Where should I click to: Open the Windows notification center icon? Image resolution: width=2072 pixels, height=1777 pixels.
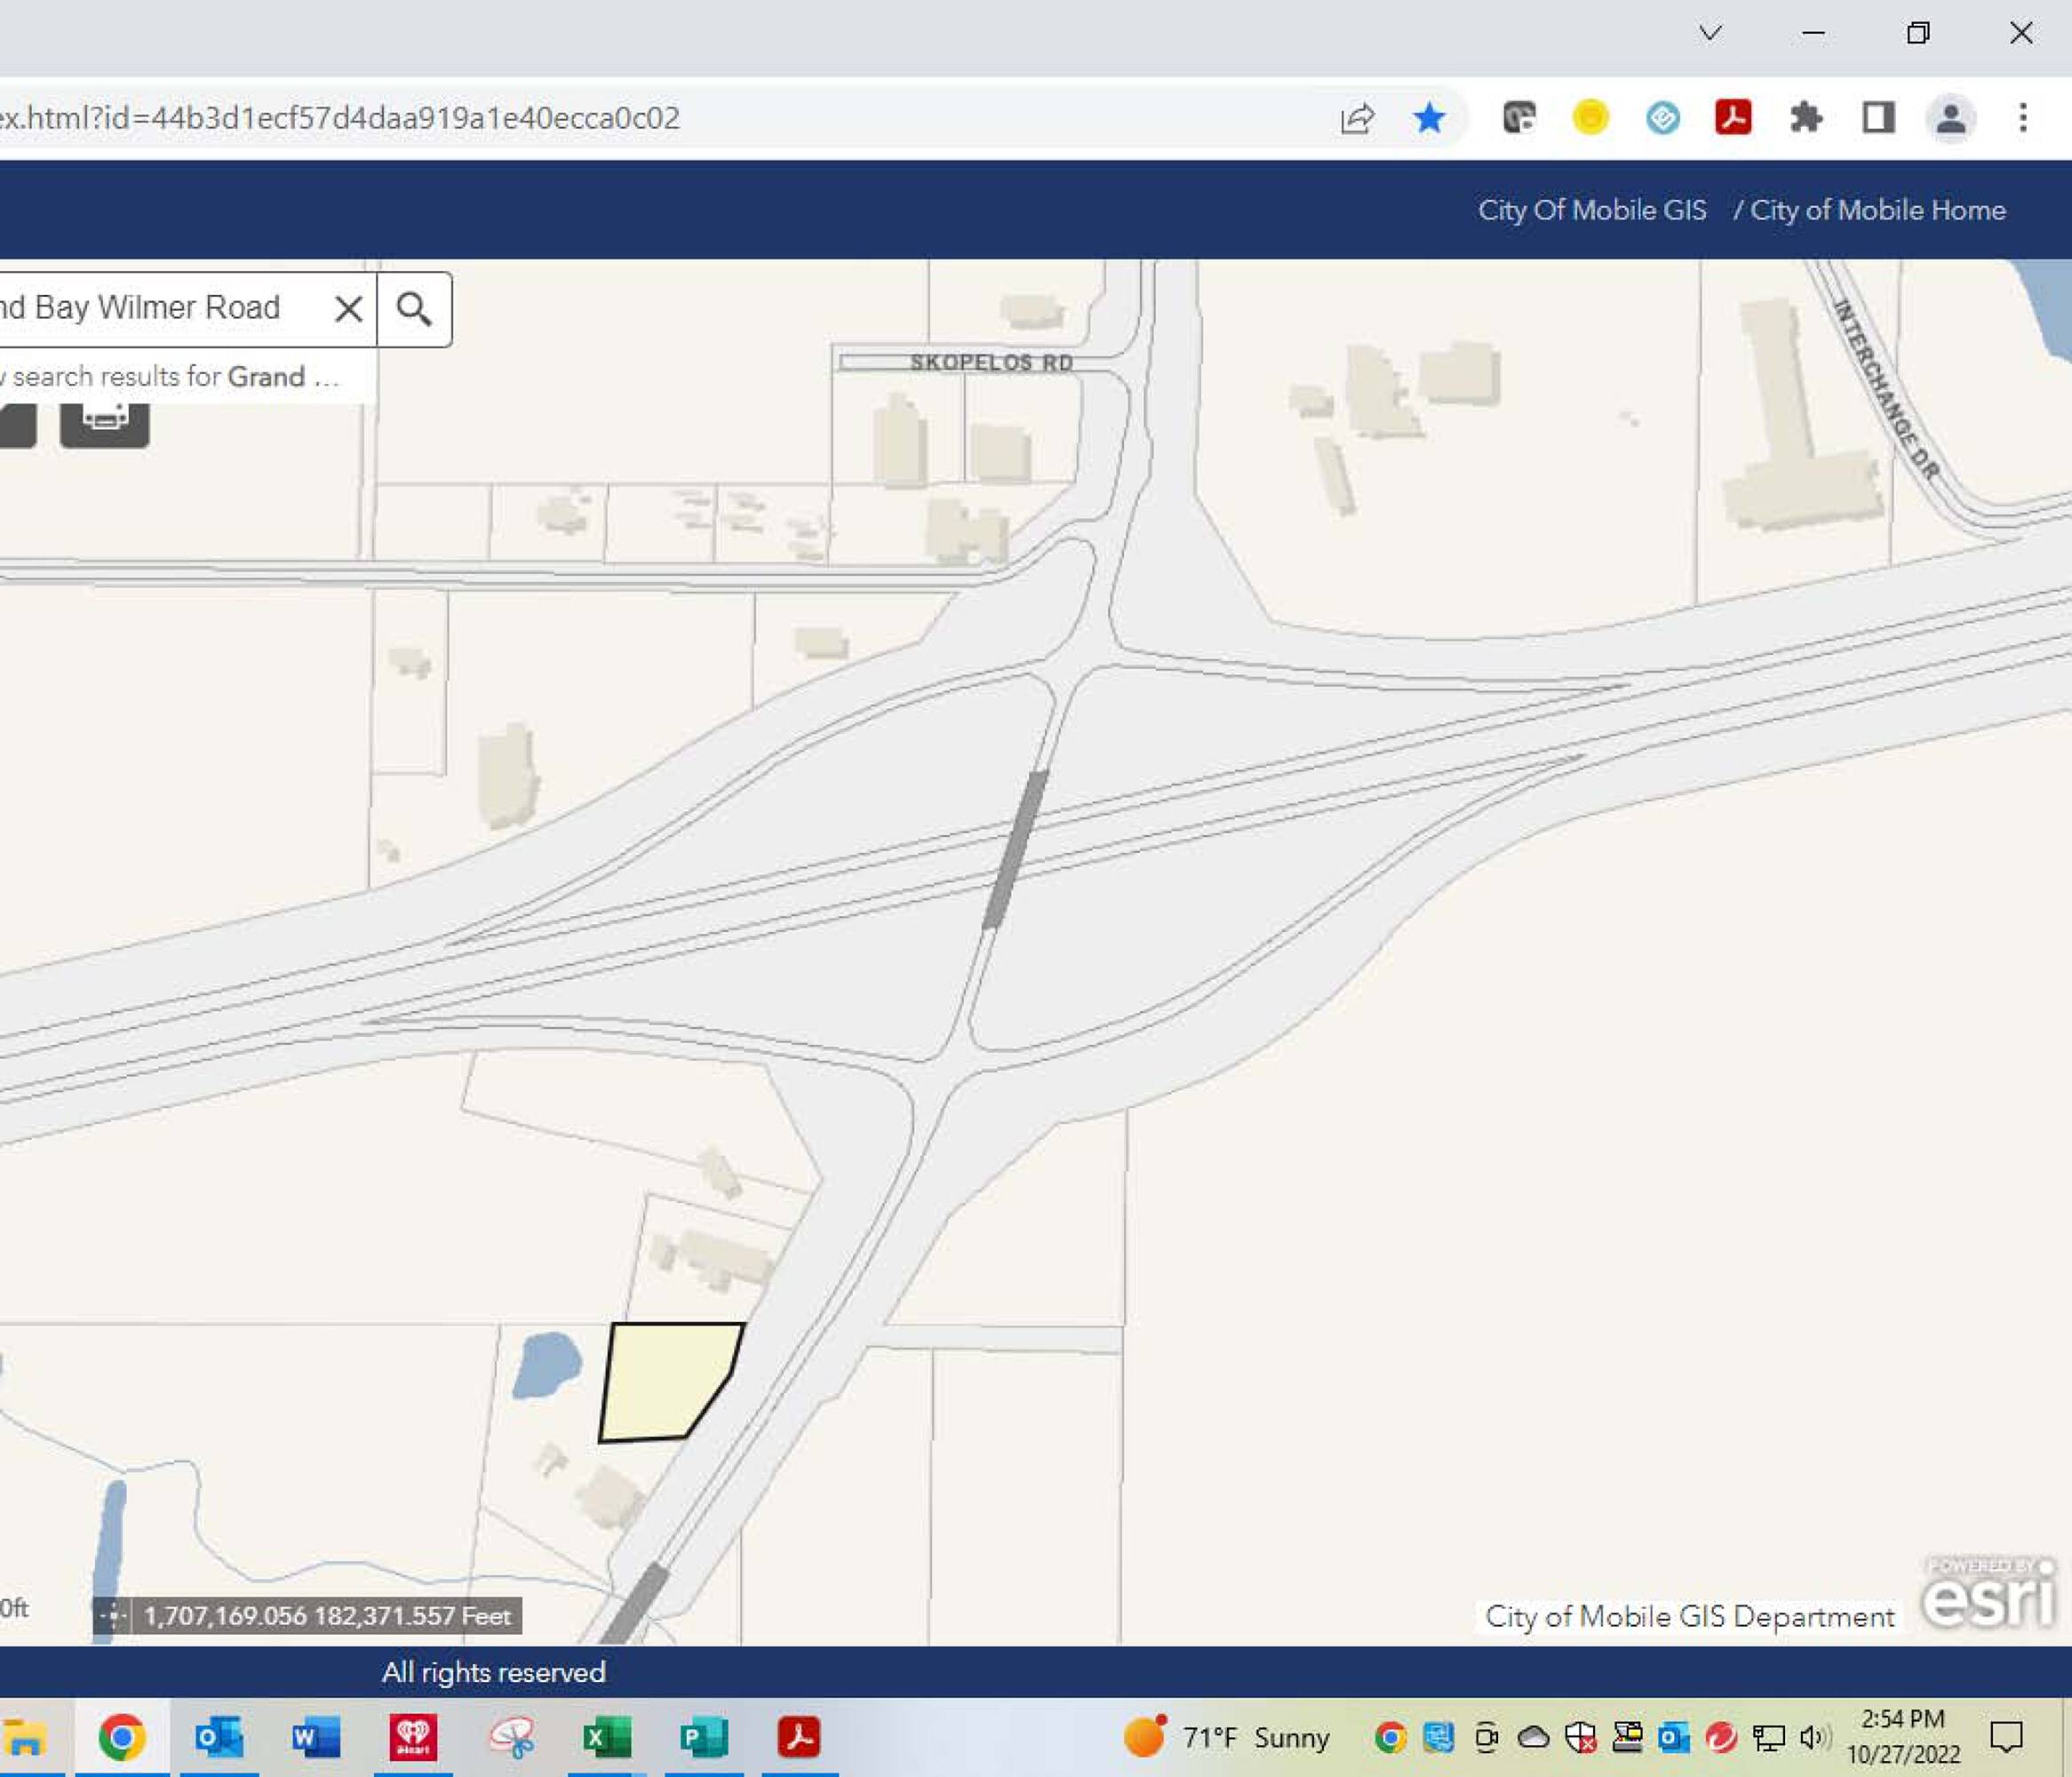(x=2006, y=1738)
